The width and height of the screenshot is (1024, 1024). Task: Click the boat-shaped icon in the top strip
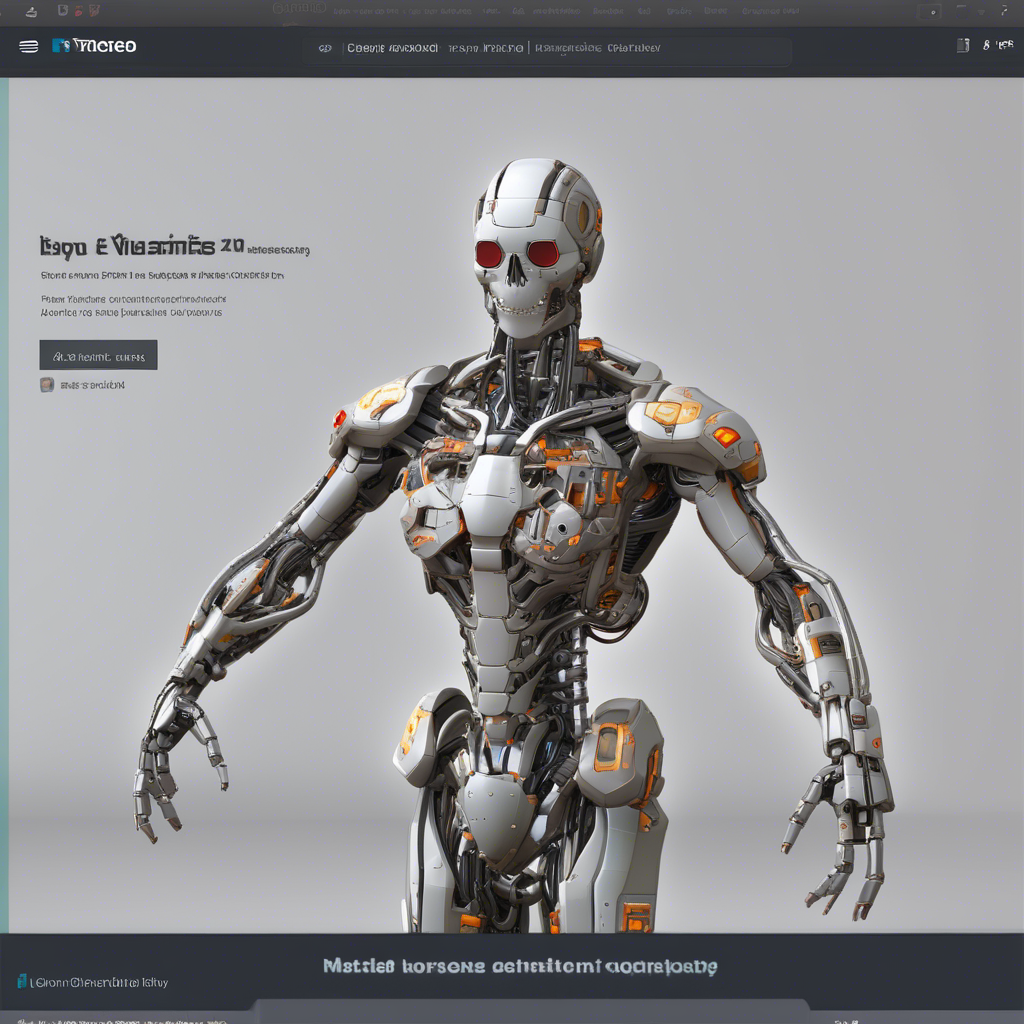31,12
